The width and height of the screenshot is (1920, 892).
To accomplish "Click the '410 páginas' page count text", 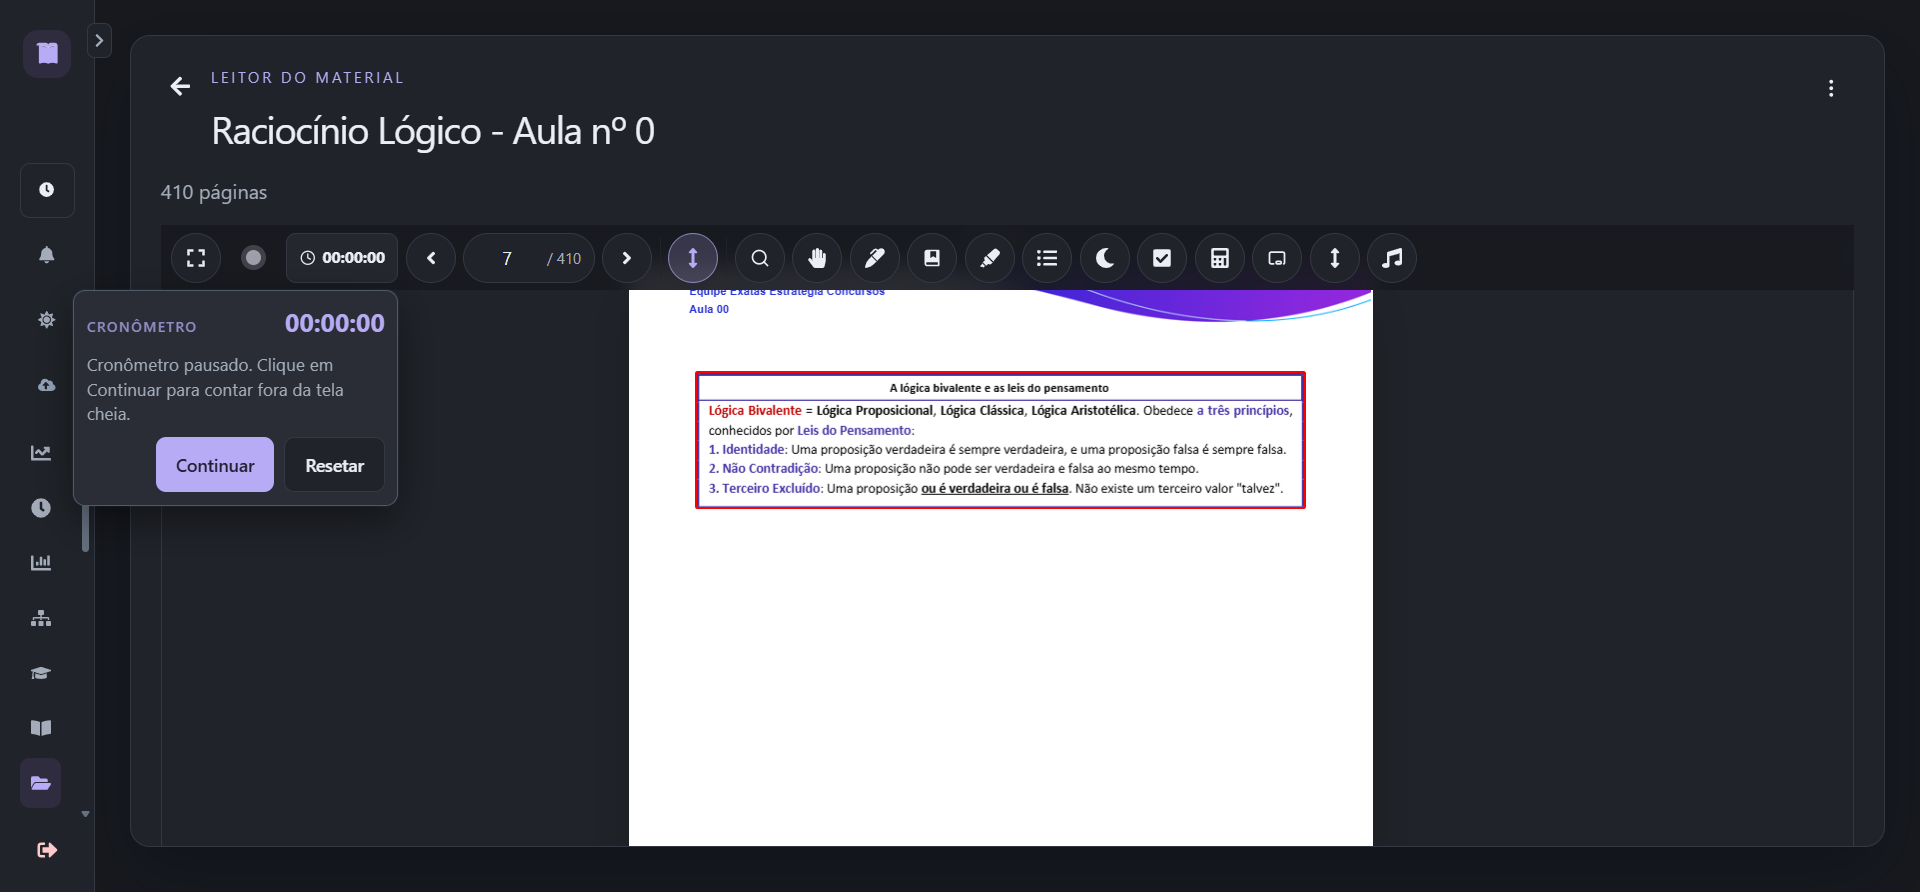I will (214, 192).
